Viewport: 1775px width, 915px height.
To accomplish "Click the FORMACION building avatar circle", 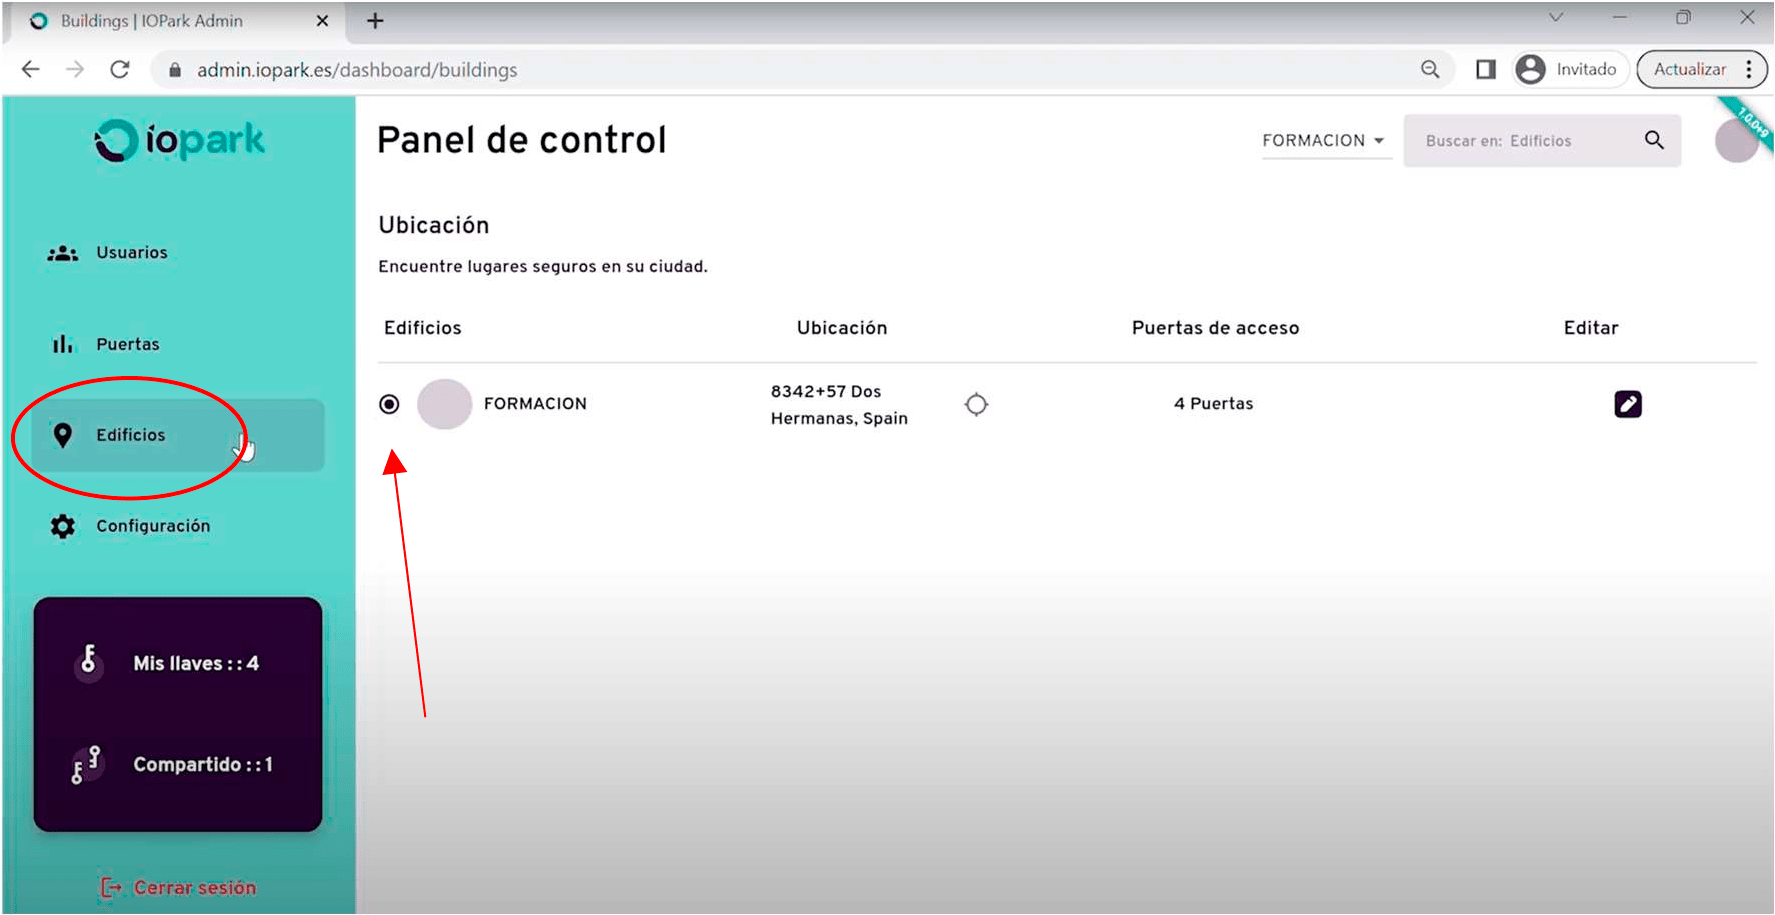I will pyautogui.click(x=444, y=404).
